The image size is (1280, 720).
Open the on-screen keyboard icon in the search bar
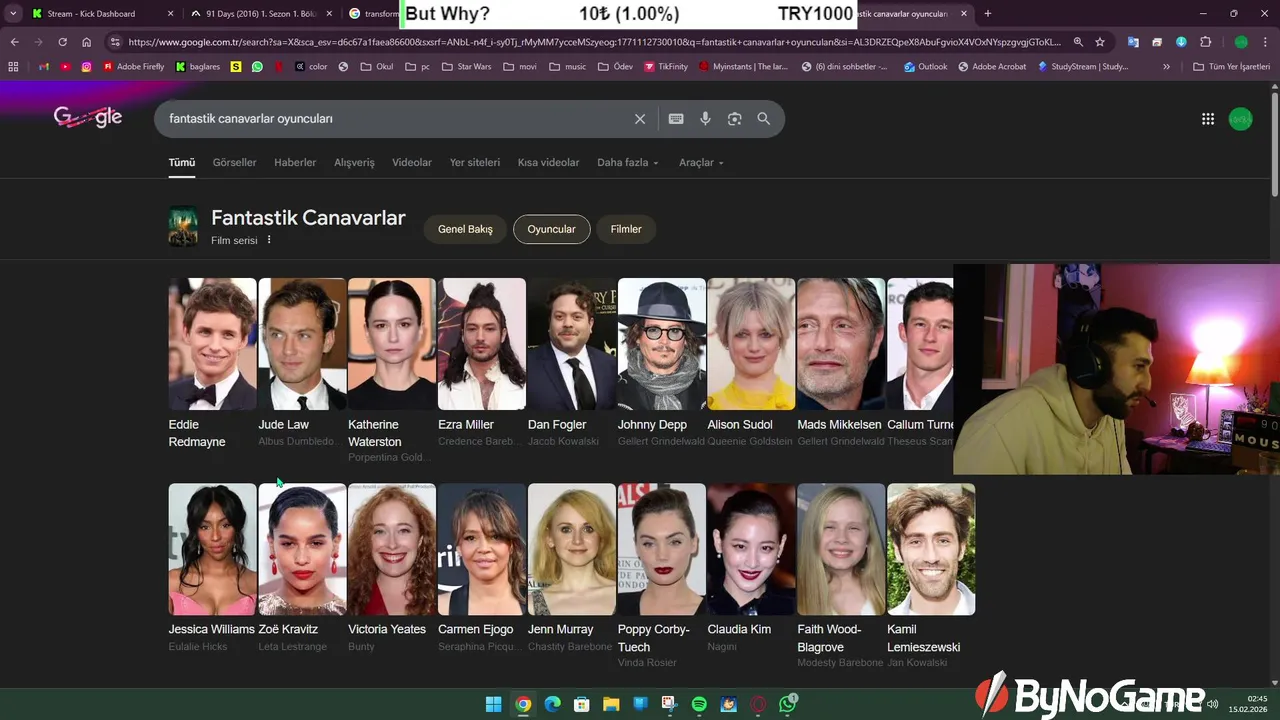676,119
